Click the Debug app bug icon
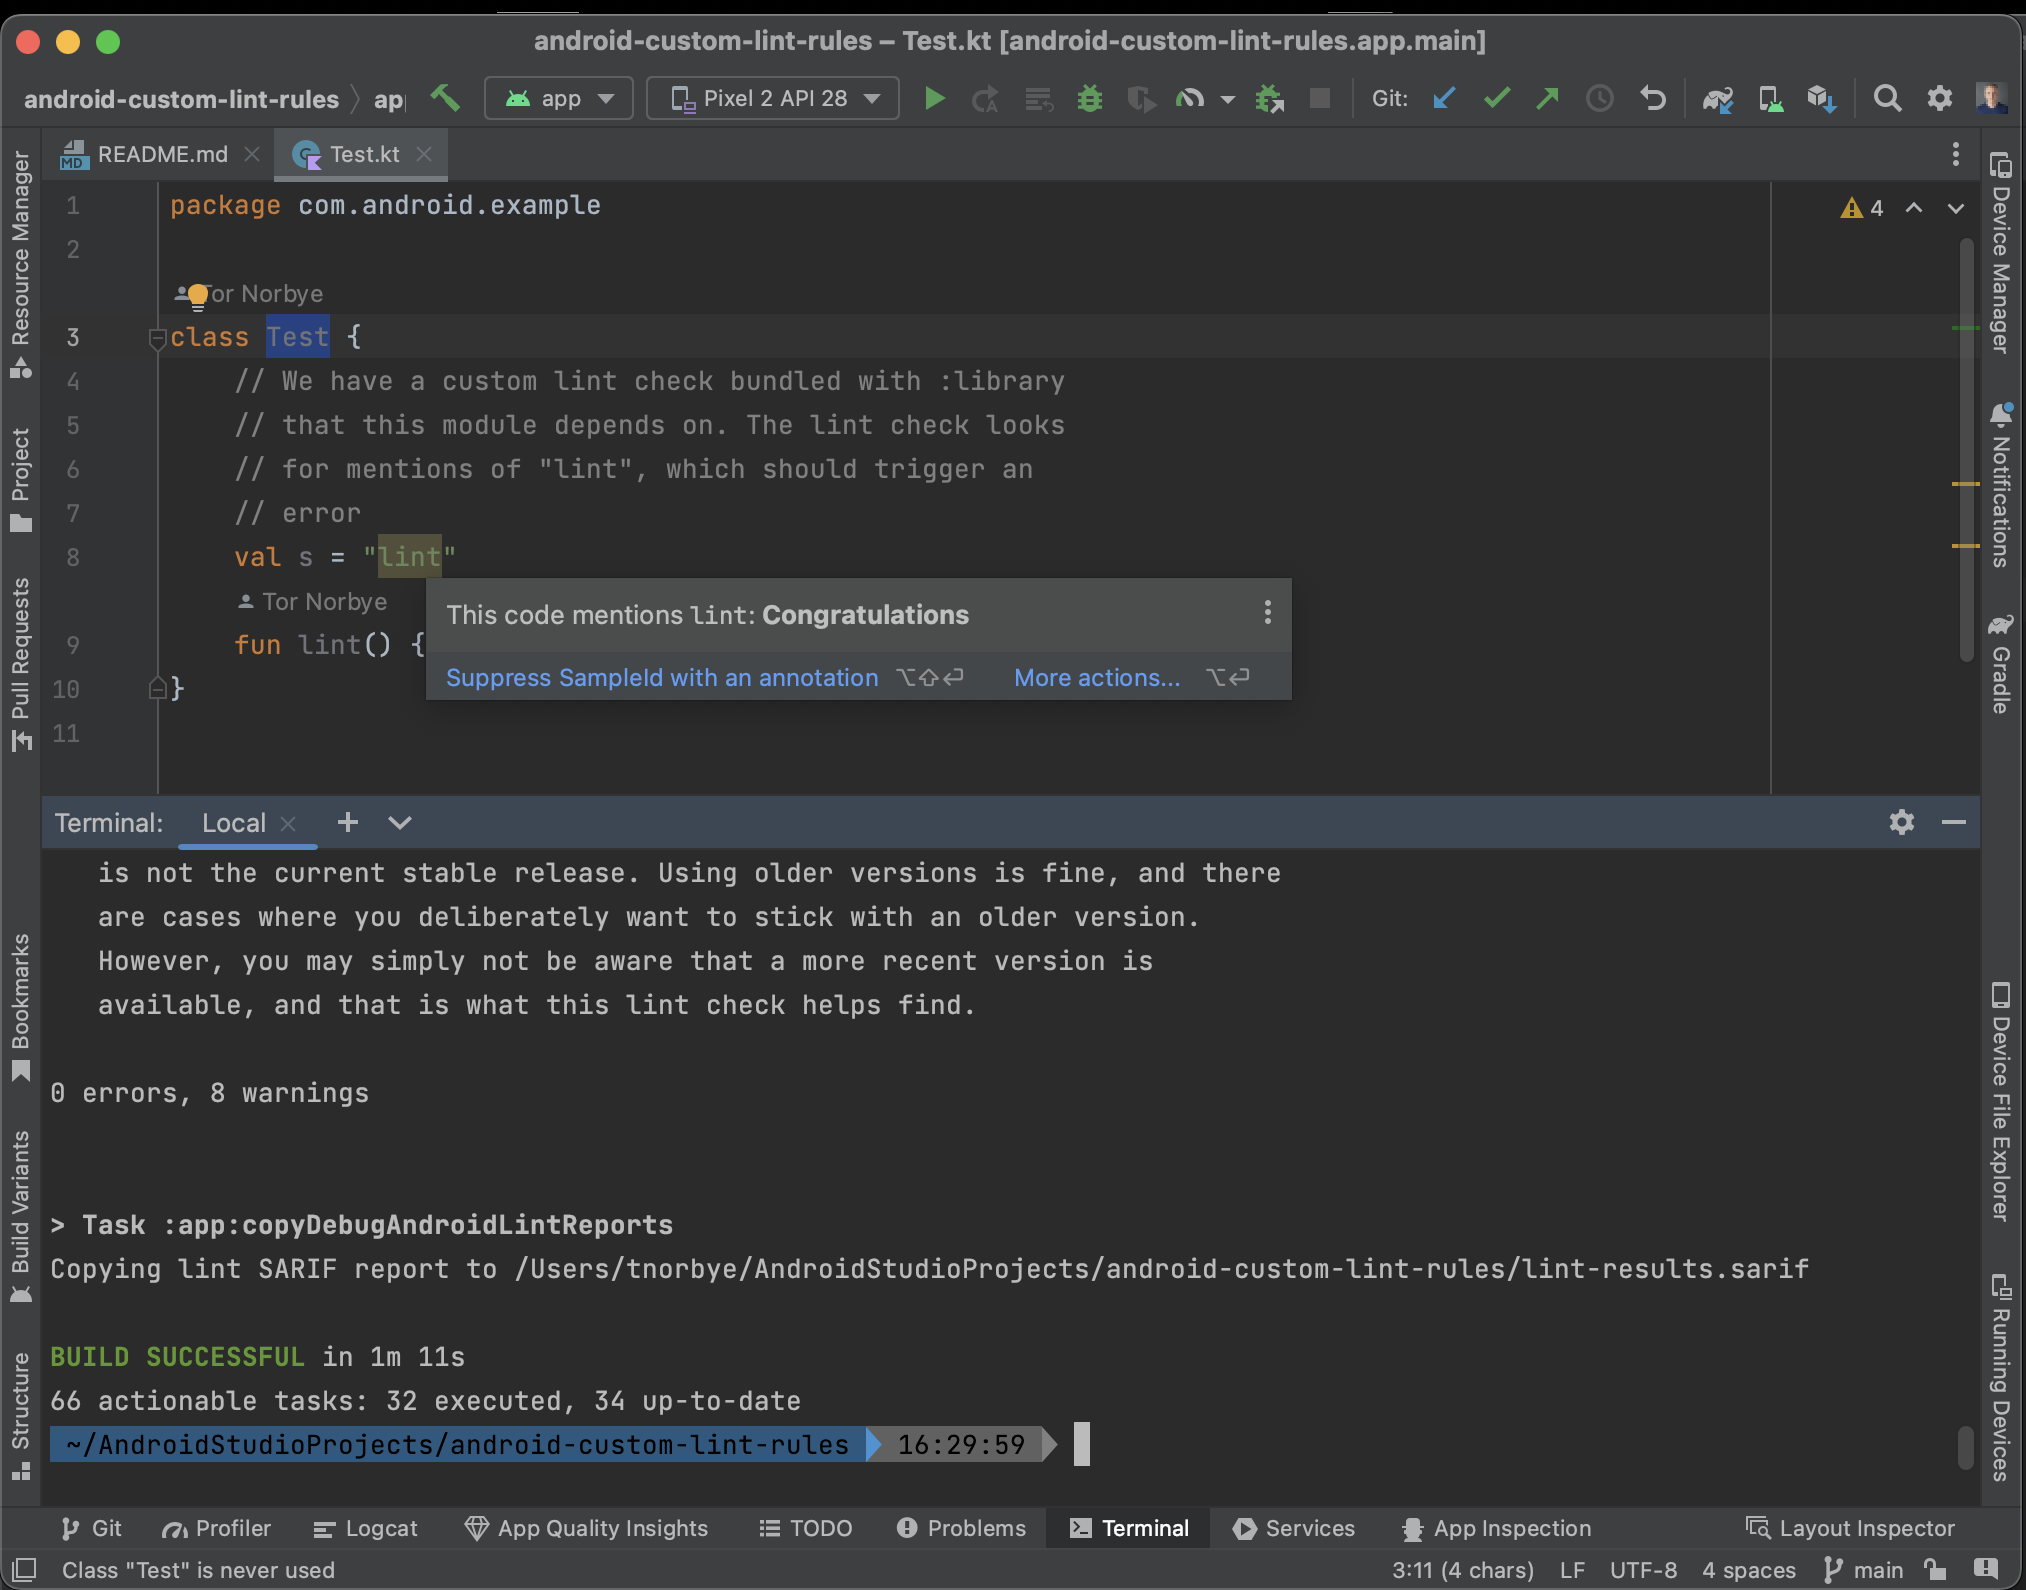 click(x=1089, y=98)
